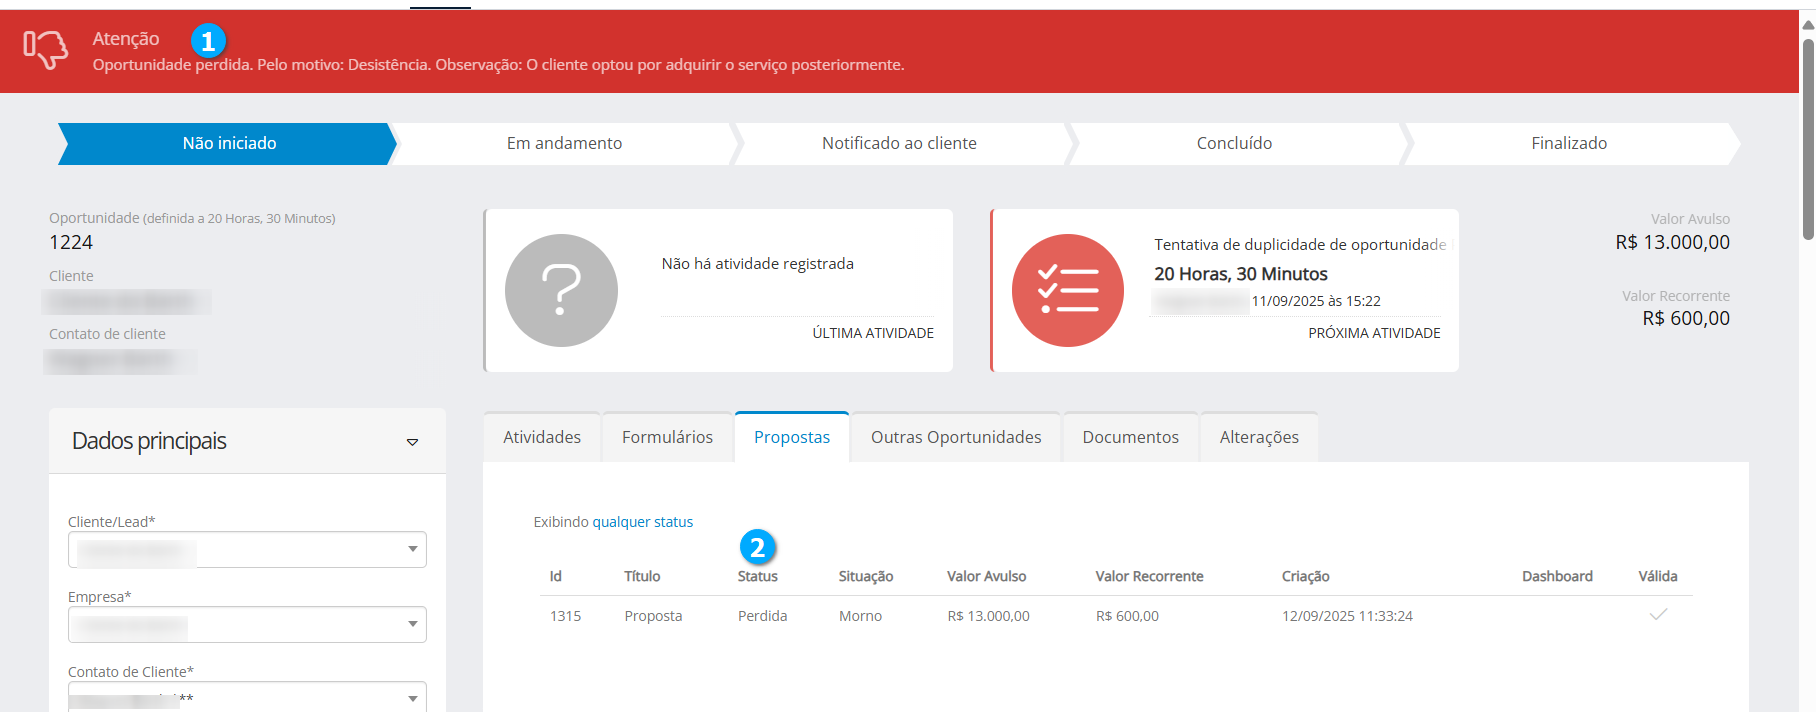The height and width of the screenshot is (712, 1816).
Task: Click the Válida checkmark on proposal 1315
Action: pyautogui.click(x=1658, y=615)
